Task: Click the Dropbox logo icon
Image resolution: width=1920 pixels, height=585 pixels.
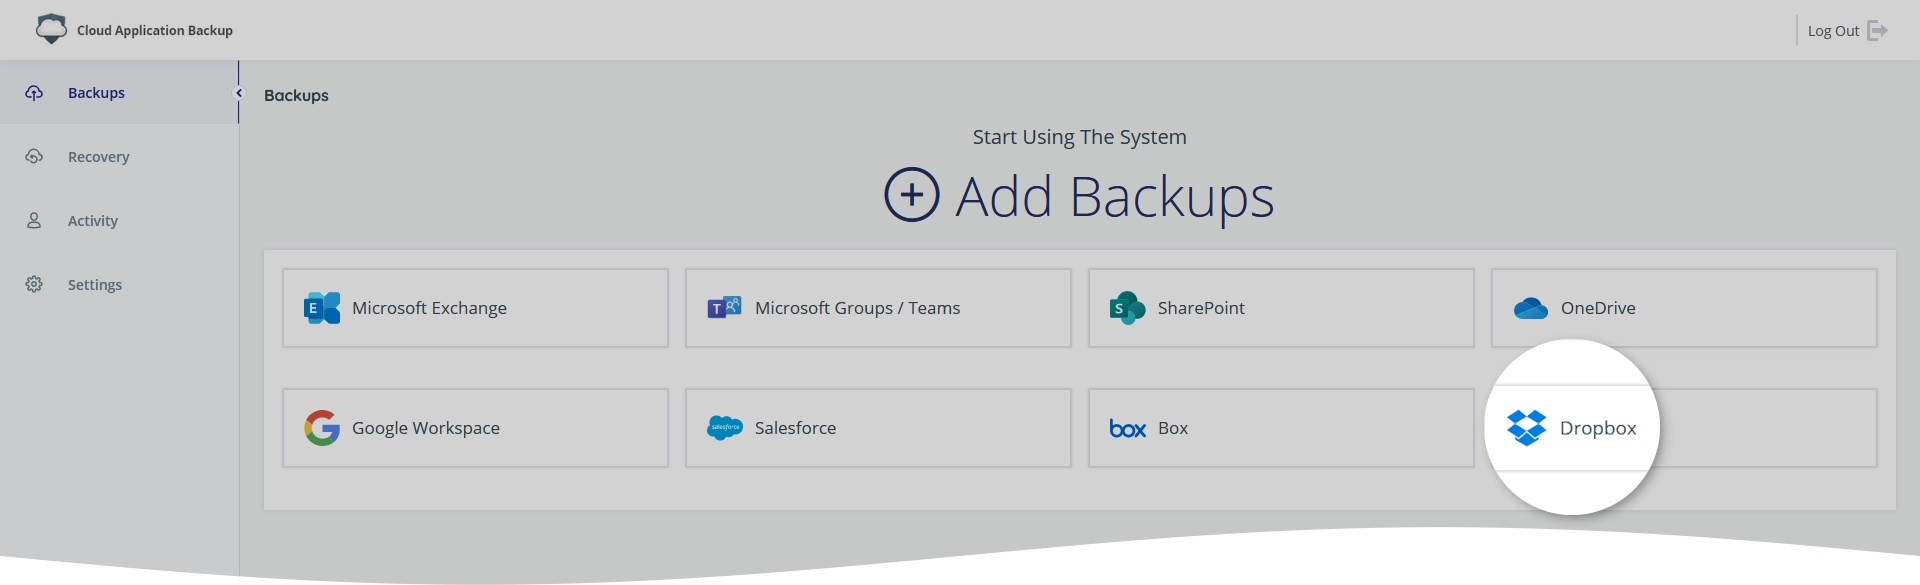Action: coord(1527,428)
